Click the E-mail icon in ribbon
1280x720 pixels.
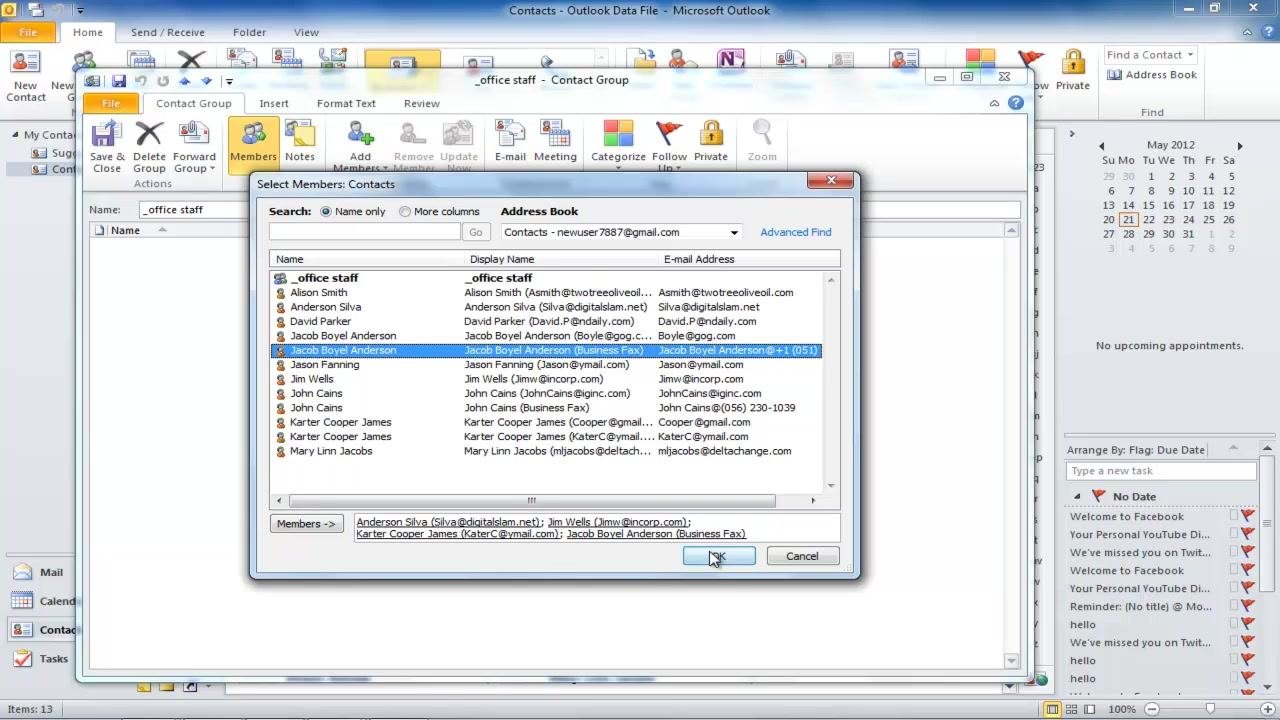[x=510, y=142]
